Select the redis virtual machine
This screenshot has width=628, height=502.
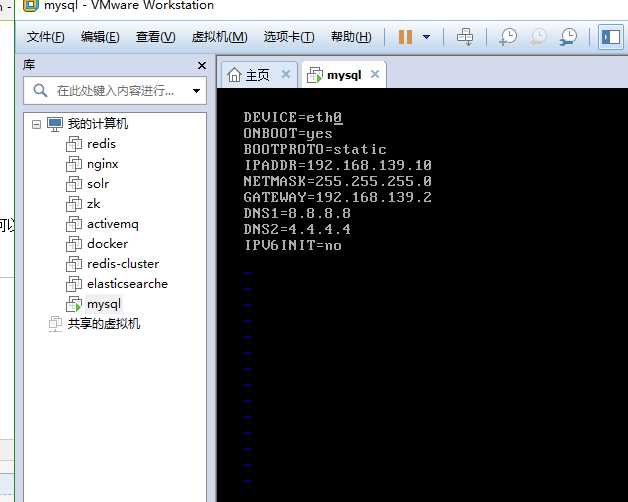[x=101, y=143]
